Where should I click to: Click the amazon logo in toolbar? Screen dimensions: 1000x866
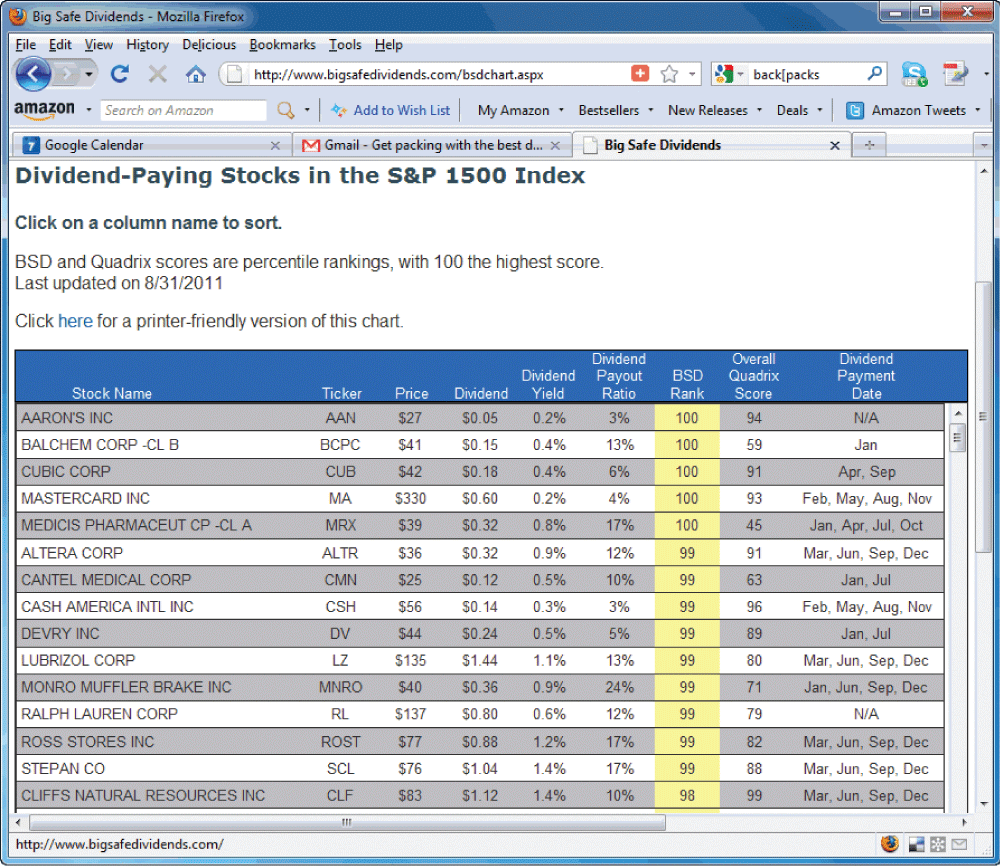[x=45, y=110]
